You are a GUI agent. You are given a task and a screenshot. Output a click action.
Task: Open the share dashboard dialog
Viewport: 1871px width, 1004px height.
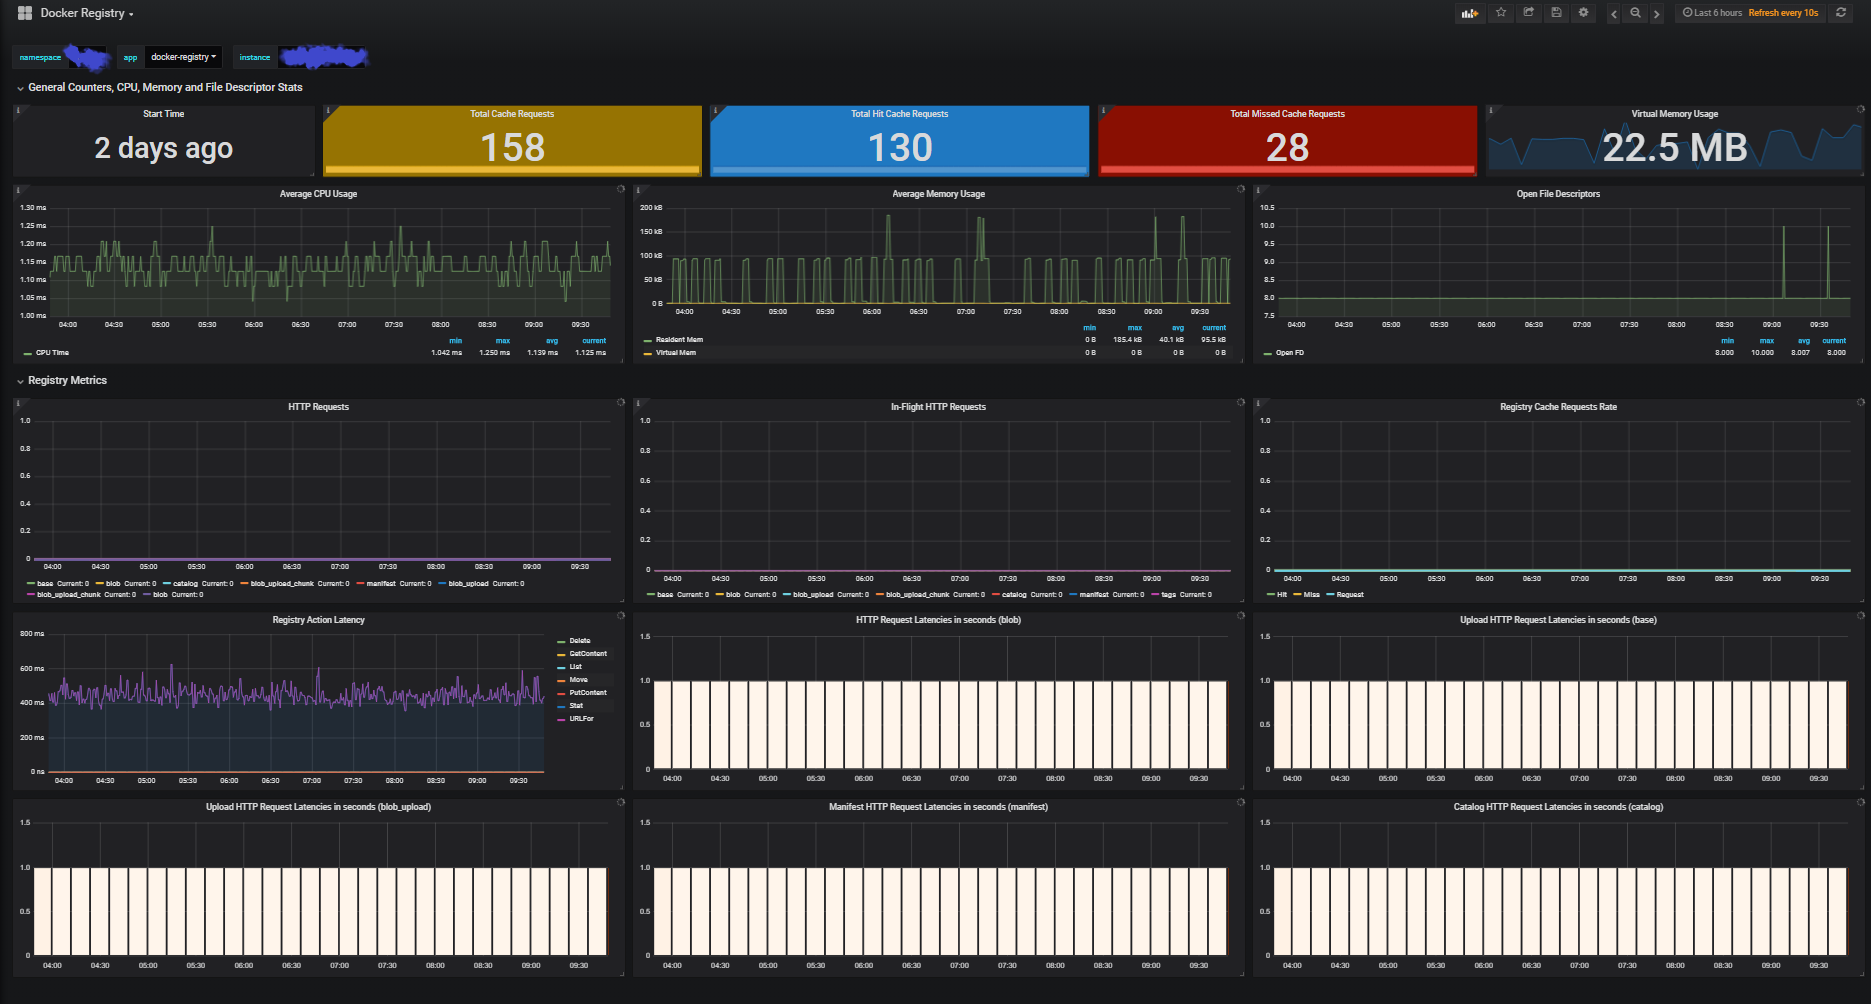1528,13
